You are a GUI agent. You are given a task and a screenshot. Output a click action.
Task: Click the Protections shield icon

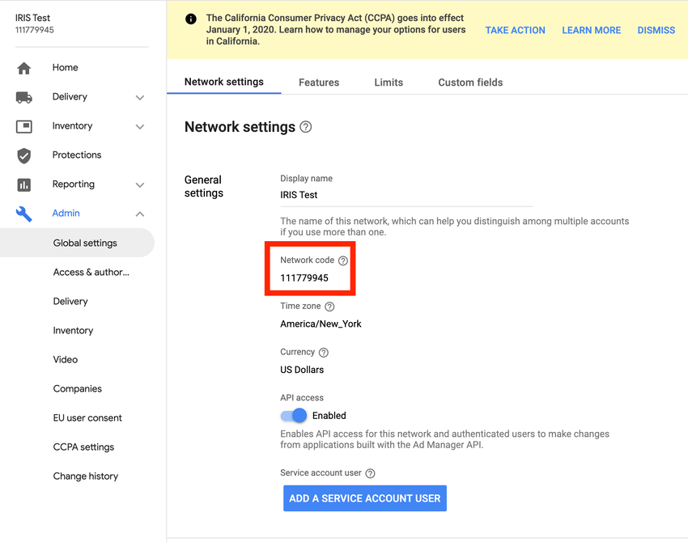tap(24, 155)
